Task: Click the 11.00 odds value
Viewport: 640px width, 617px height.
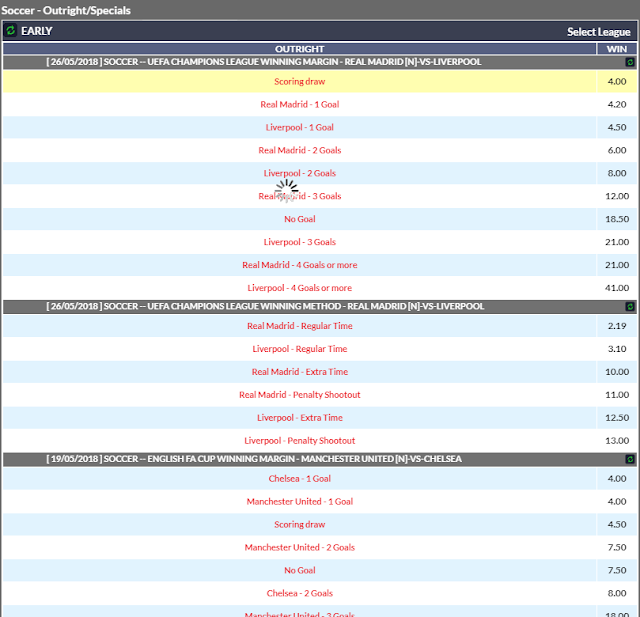Action: 617,395
